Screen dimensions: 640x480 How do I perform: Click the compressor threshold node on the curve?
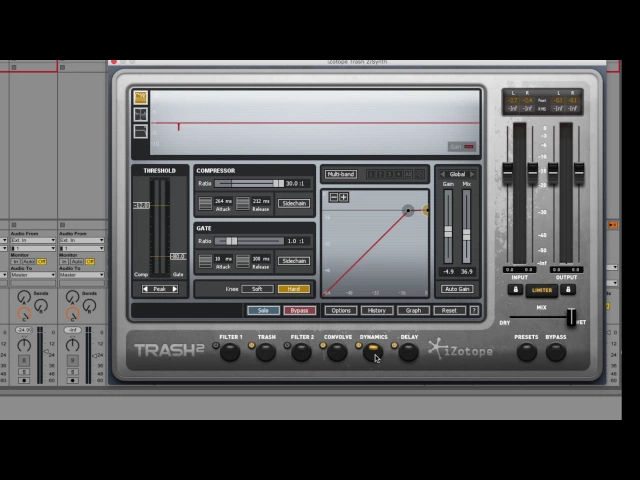(x=408, y=210)
